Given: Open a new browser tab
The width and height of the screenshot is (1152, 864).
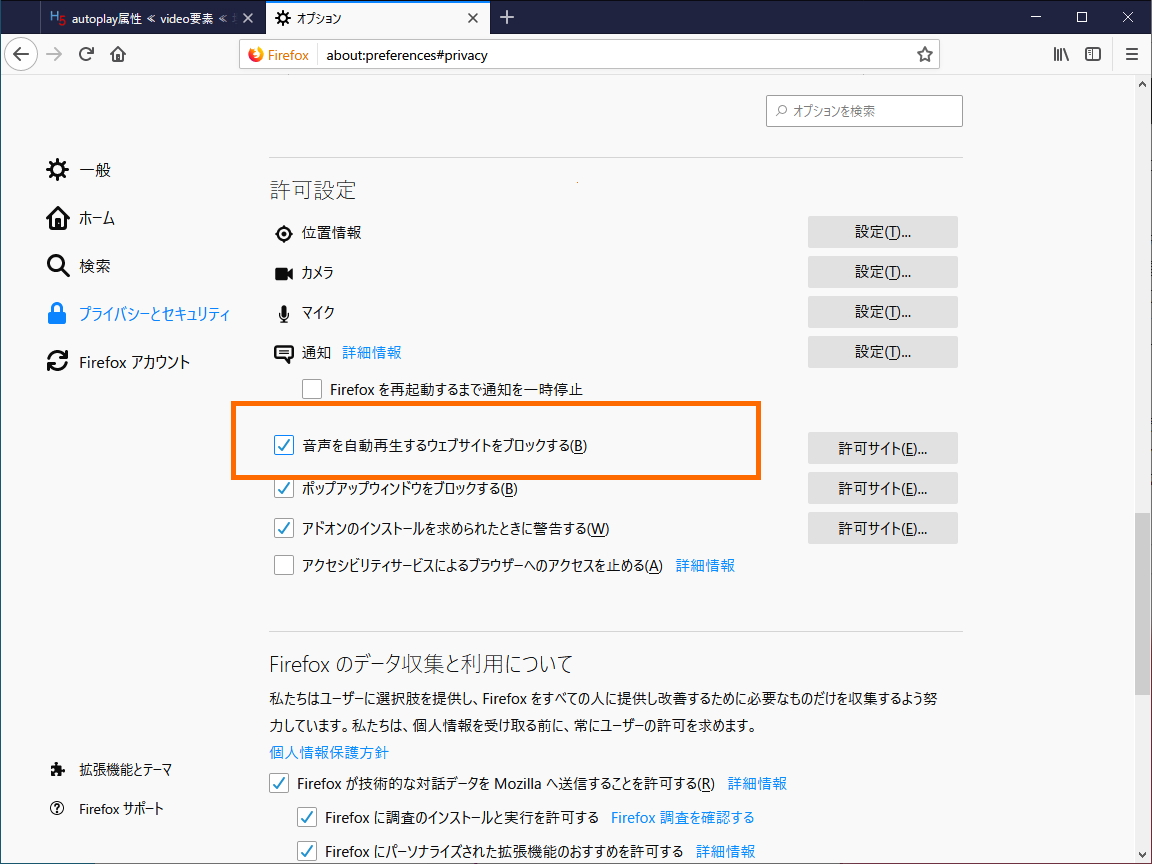Looking at the screenshot, I should [506, 17].
